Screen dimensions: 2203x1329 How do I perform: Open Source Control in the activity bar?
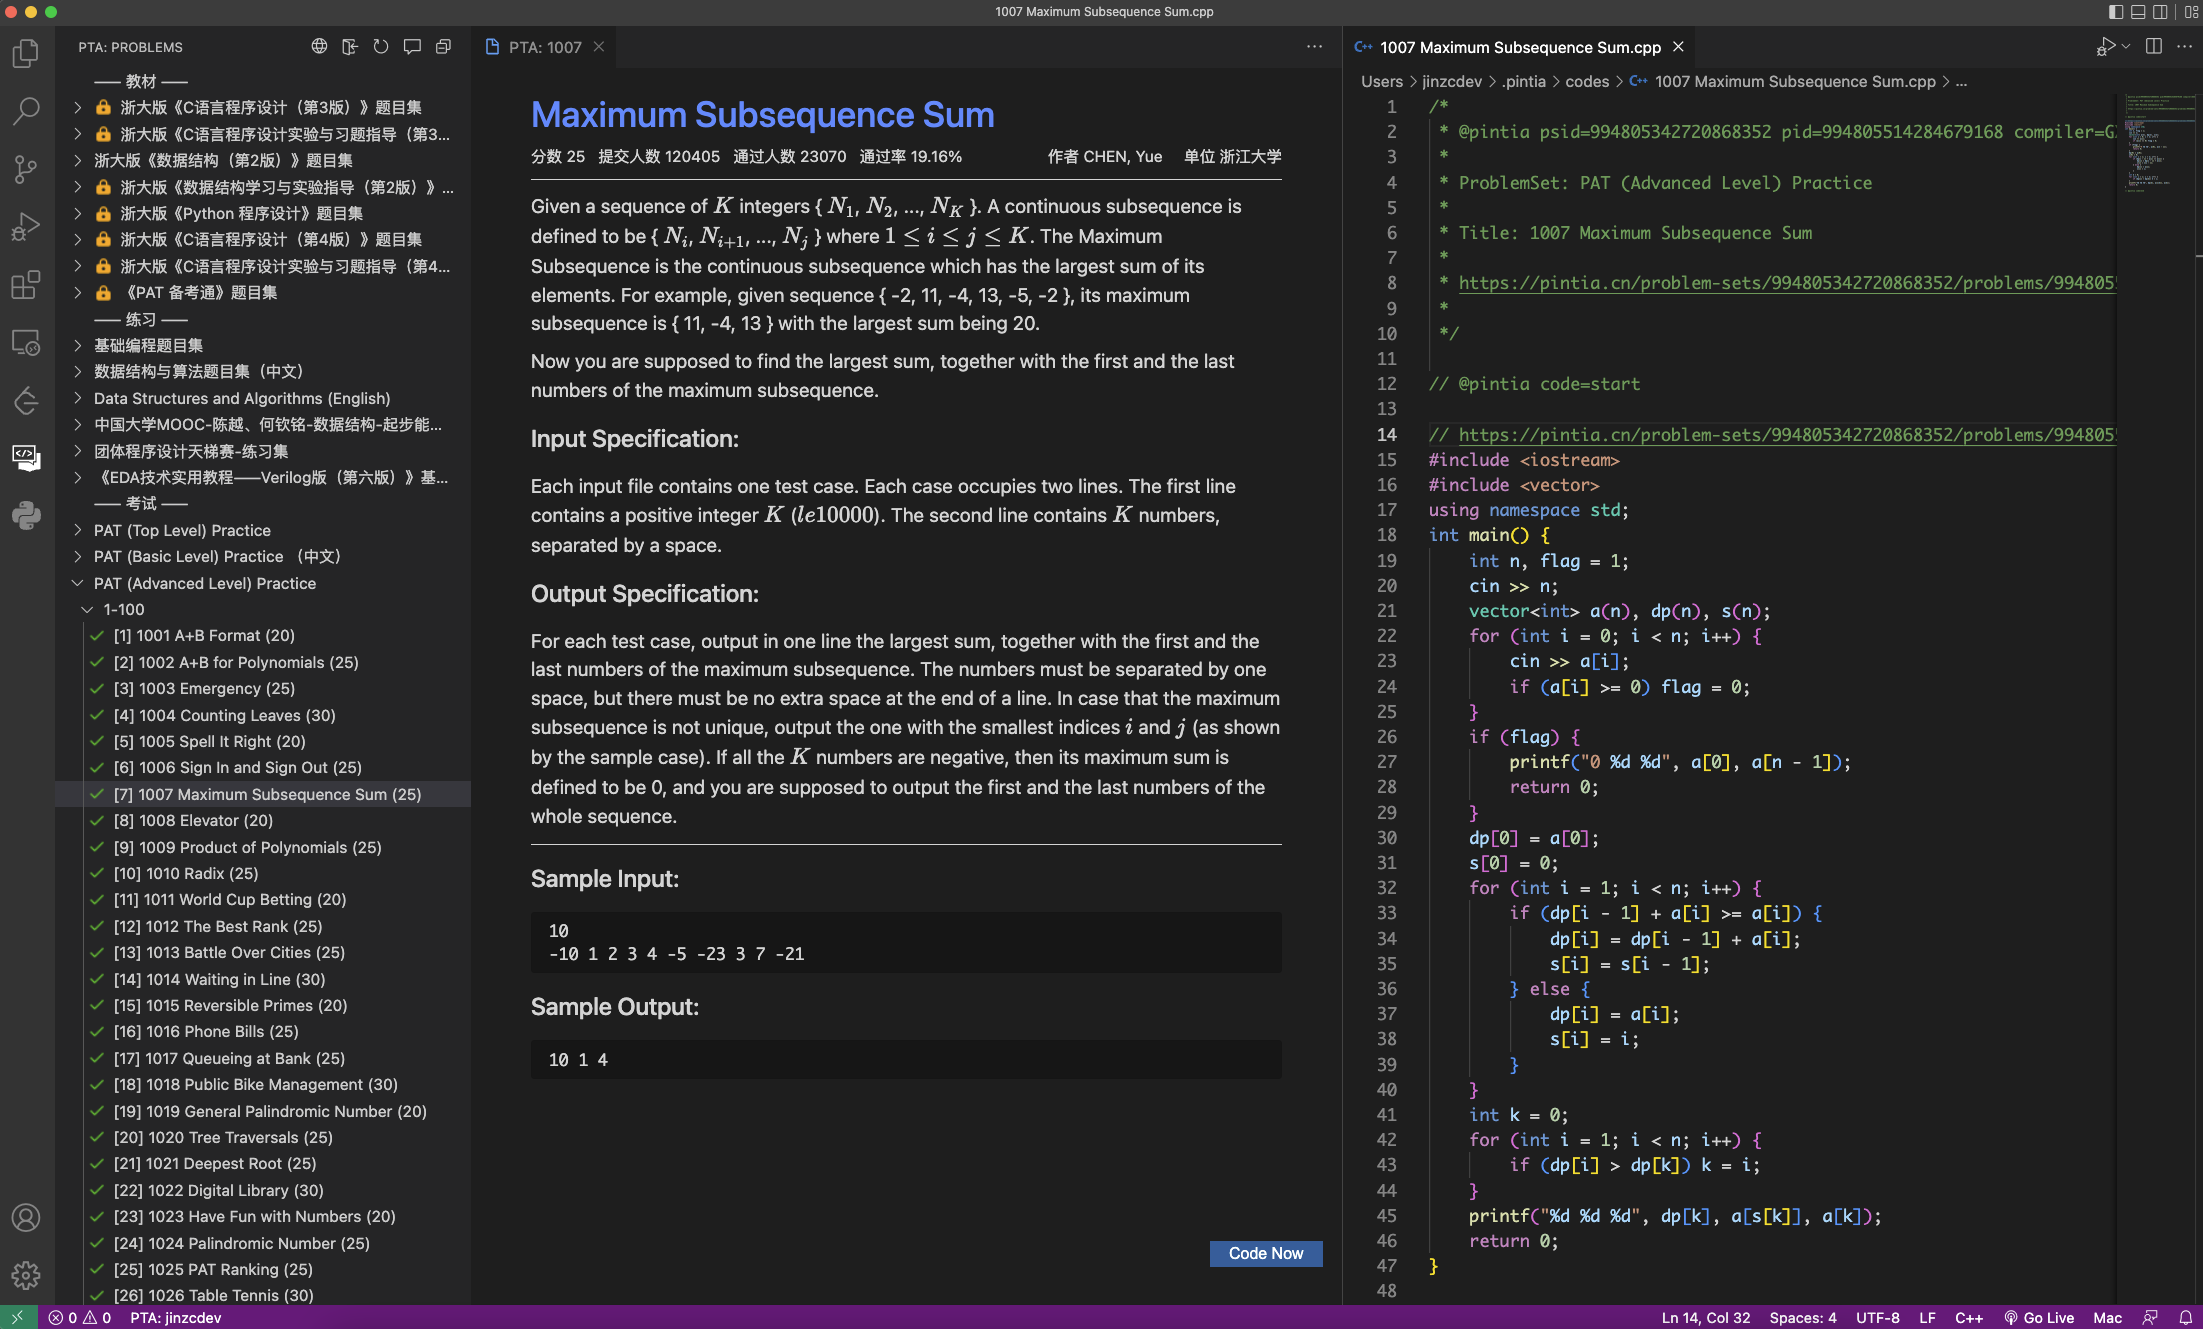coord(25,170)
